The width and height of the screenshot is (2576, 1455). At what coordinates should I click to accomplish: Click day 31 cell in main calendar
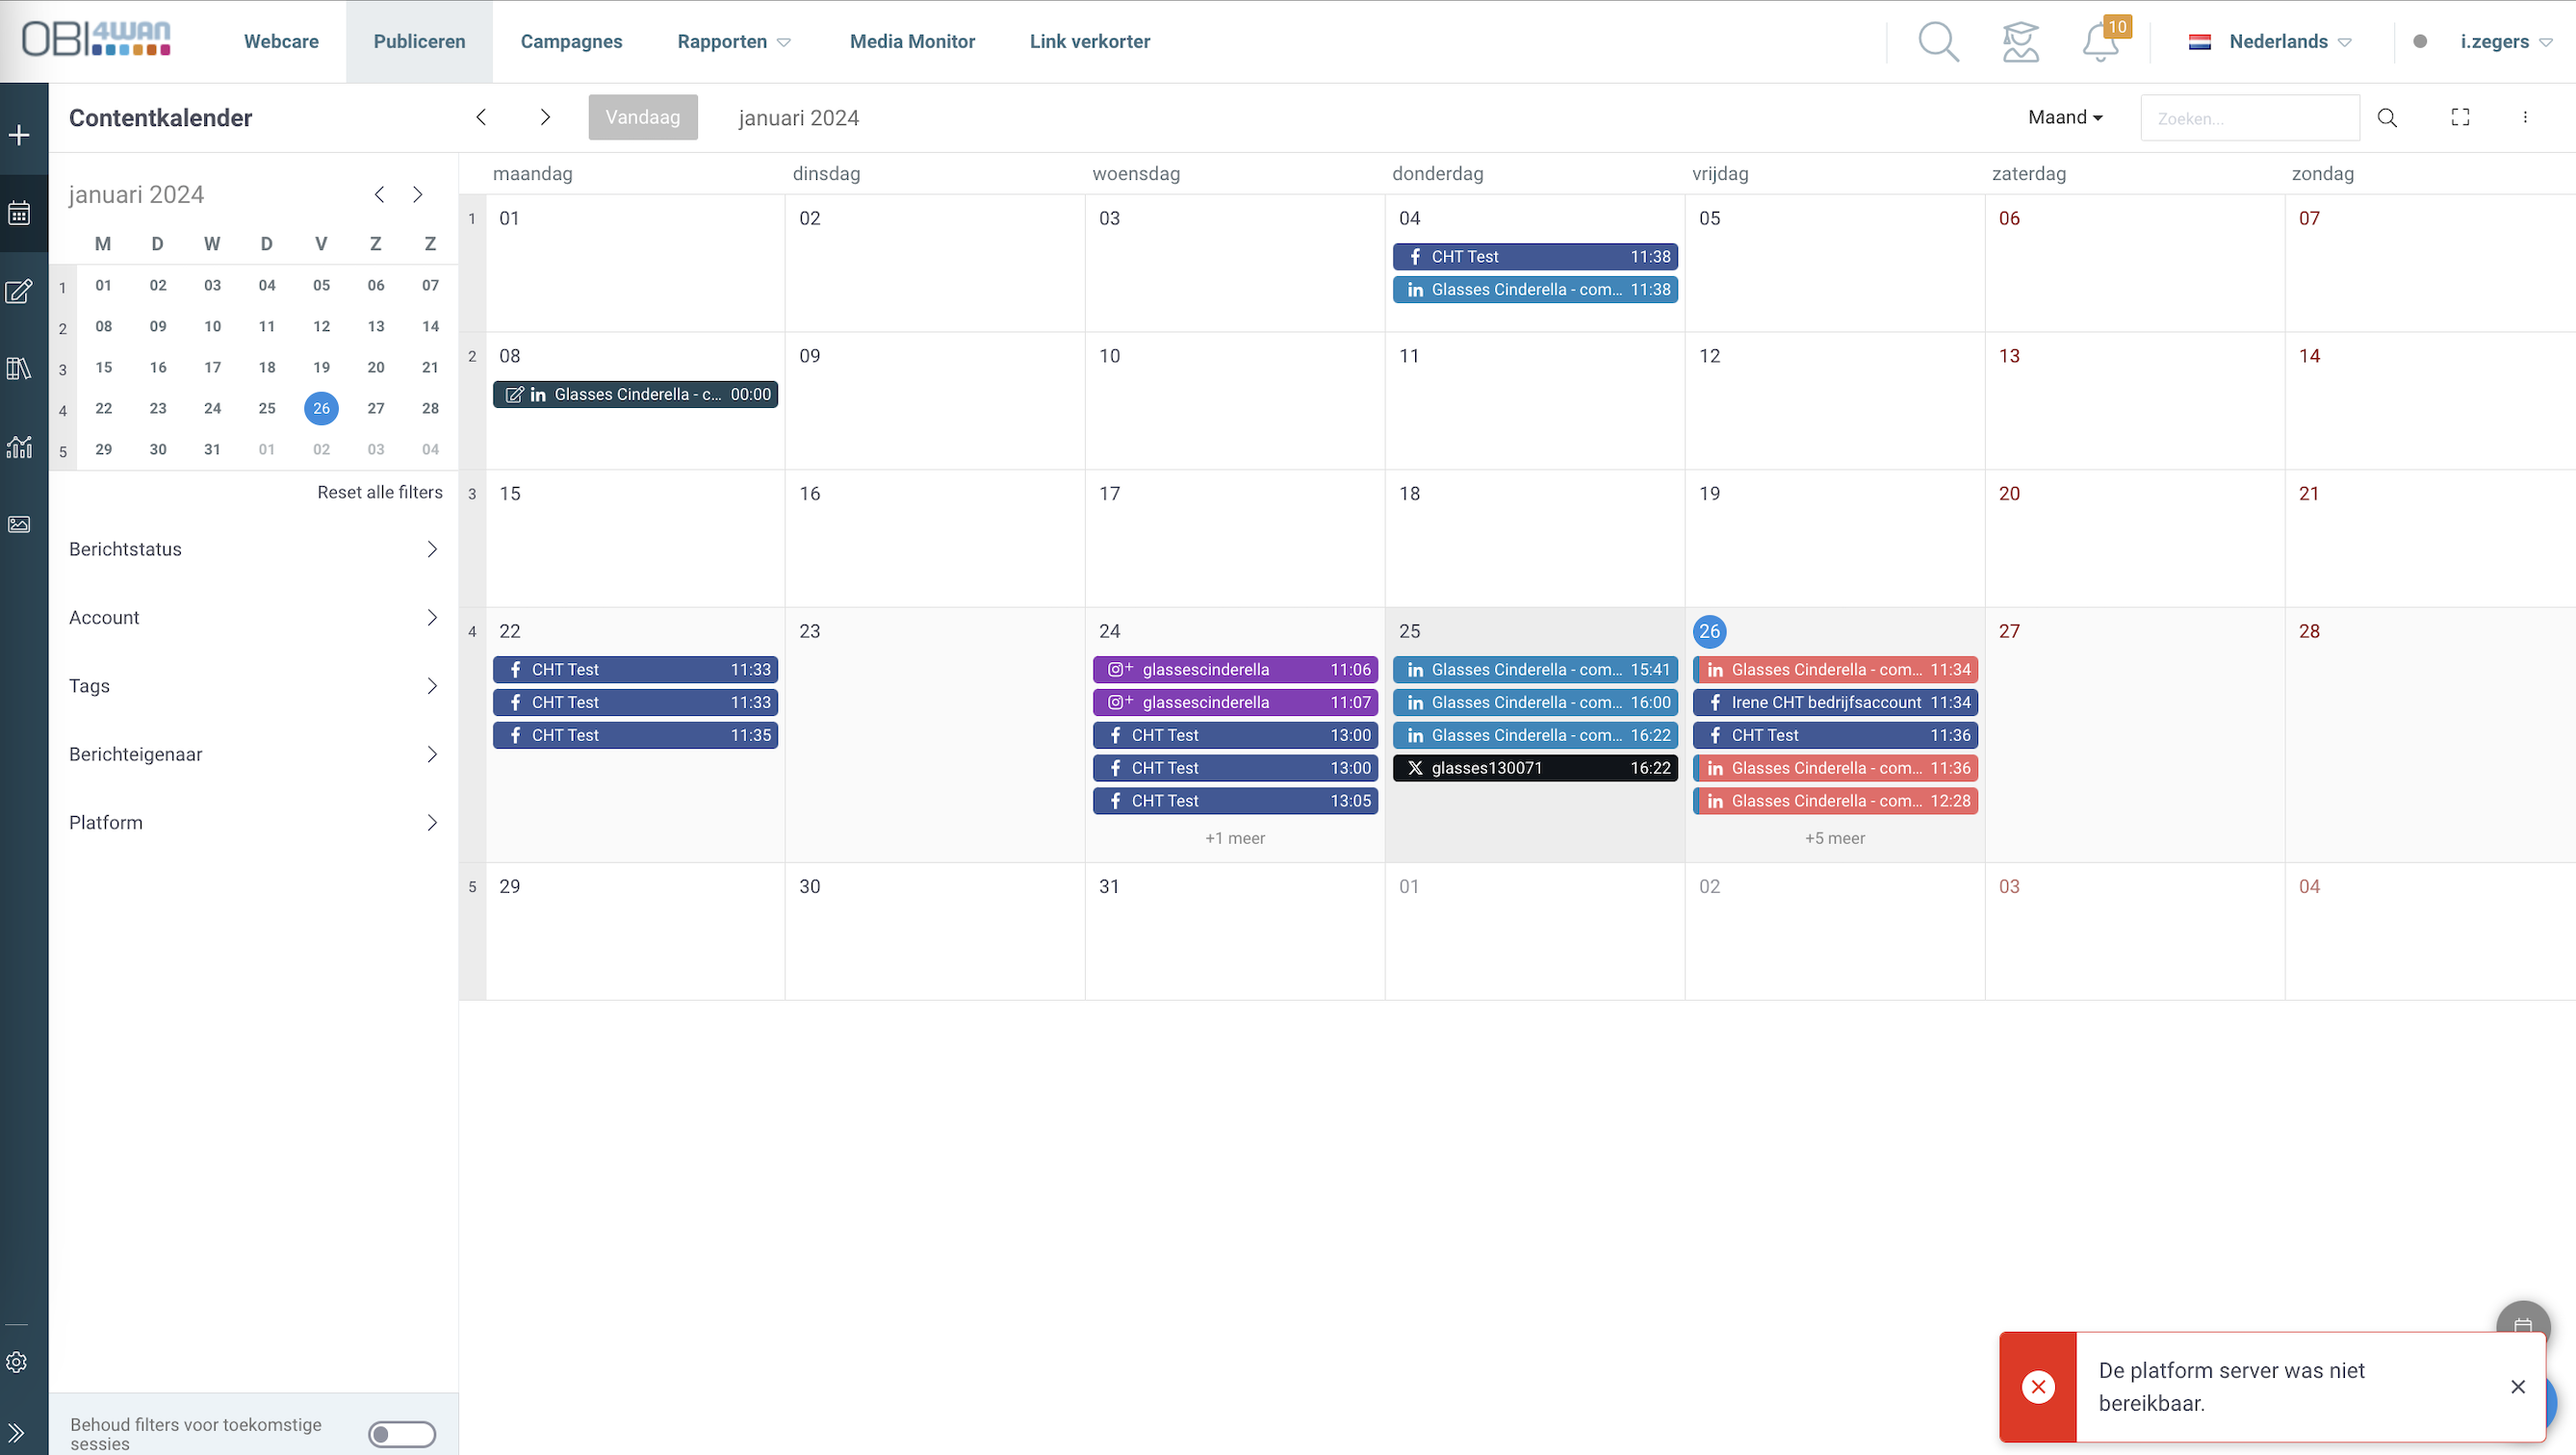point(1235,931)
